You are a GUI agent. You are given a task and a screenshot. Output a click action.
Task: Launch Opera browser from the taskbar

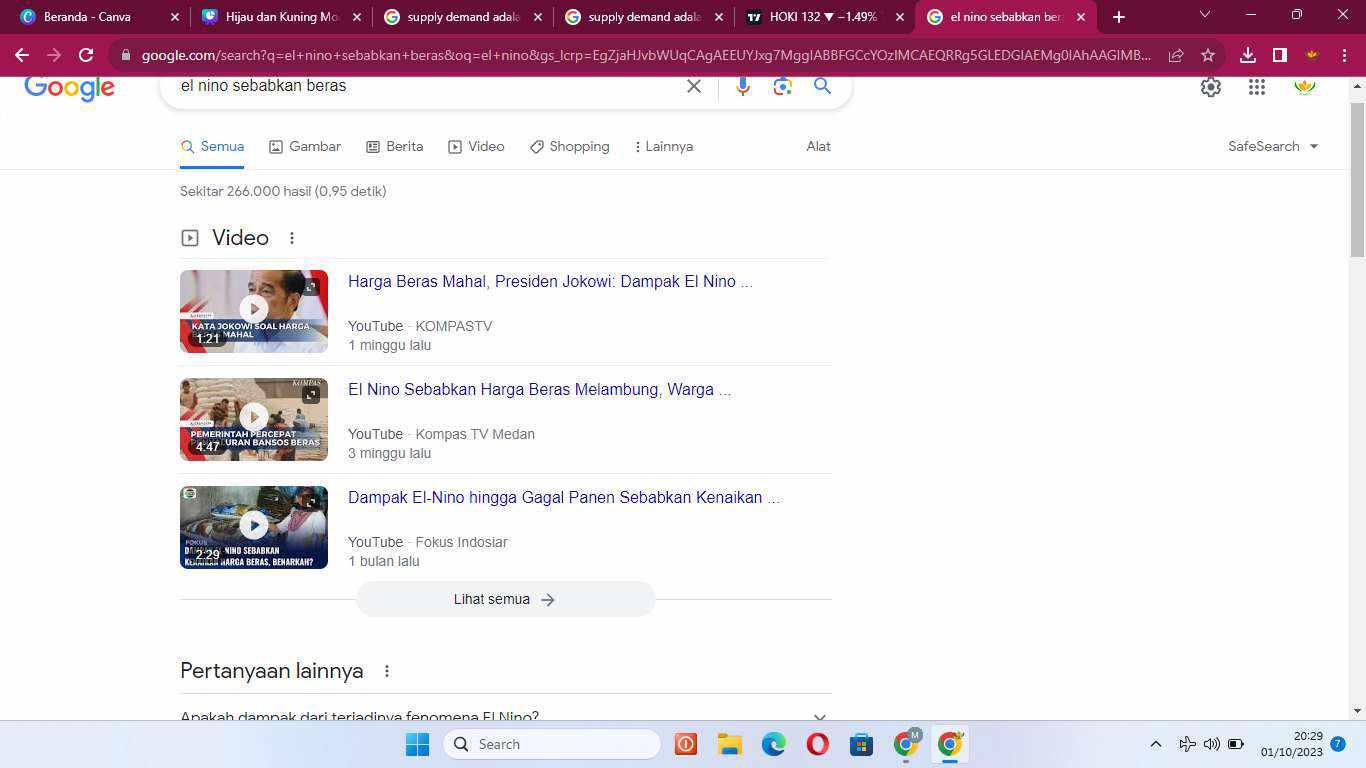pos(818,744)
